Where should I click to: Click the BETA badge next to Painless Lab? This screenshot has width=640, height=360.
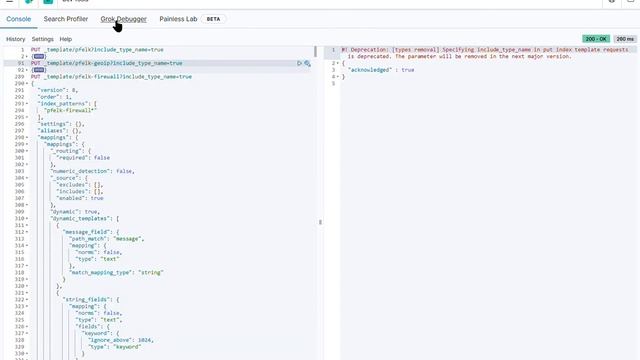pos(213,19)
